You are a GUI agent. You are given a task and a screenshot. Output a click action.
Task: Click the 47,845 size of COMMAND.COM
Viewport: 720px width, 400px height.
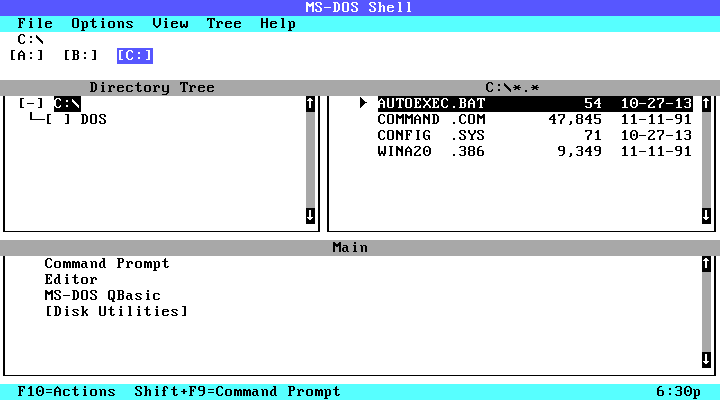coord(575,119)
